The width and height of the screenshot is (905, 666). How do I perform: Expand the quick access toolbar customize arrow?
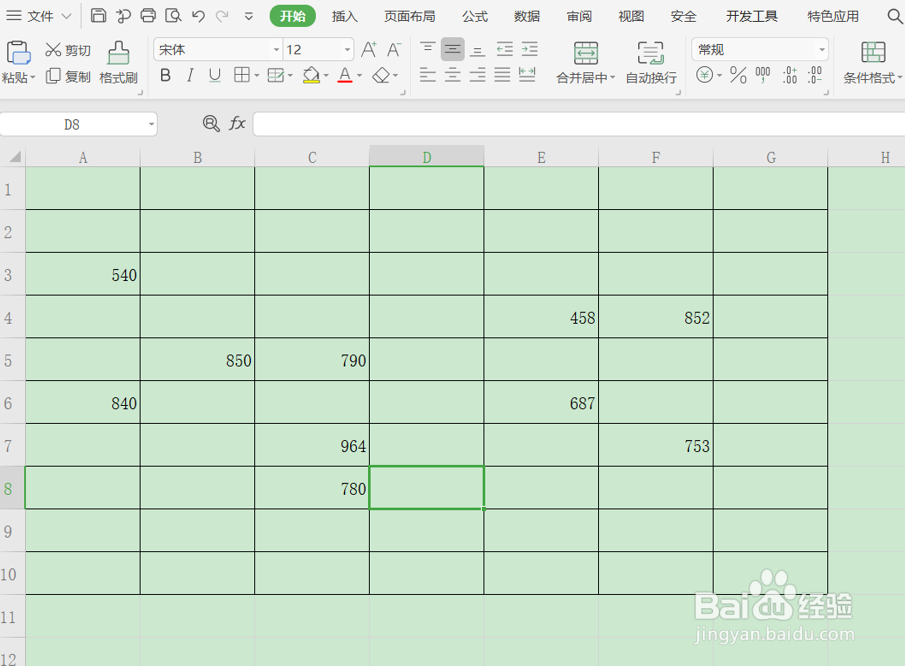[x=249, y=16]
